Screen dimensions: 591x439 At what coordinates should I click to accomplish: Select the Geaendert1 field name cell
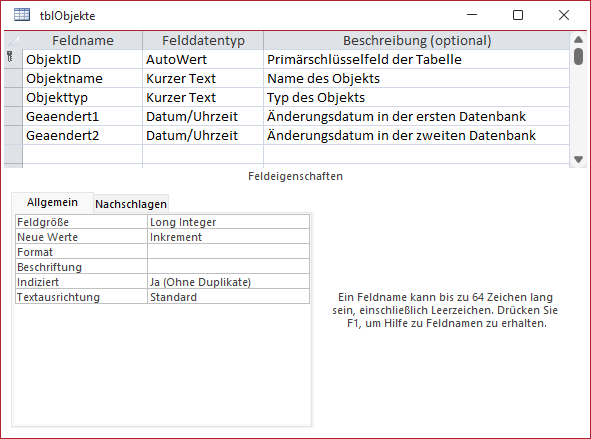point(83,116)
